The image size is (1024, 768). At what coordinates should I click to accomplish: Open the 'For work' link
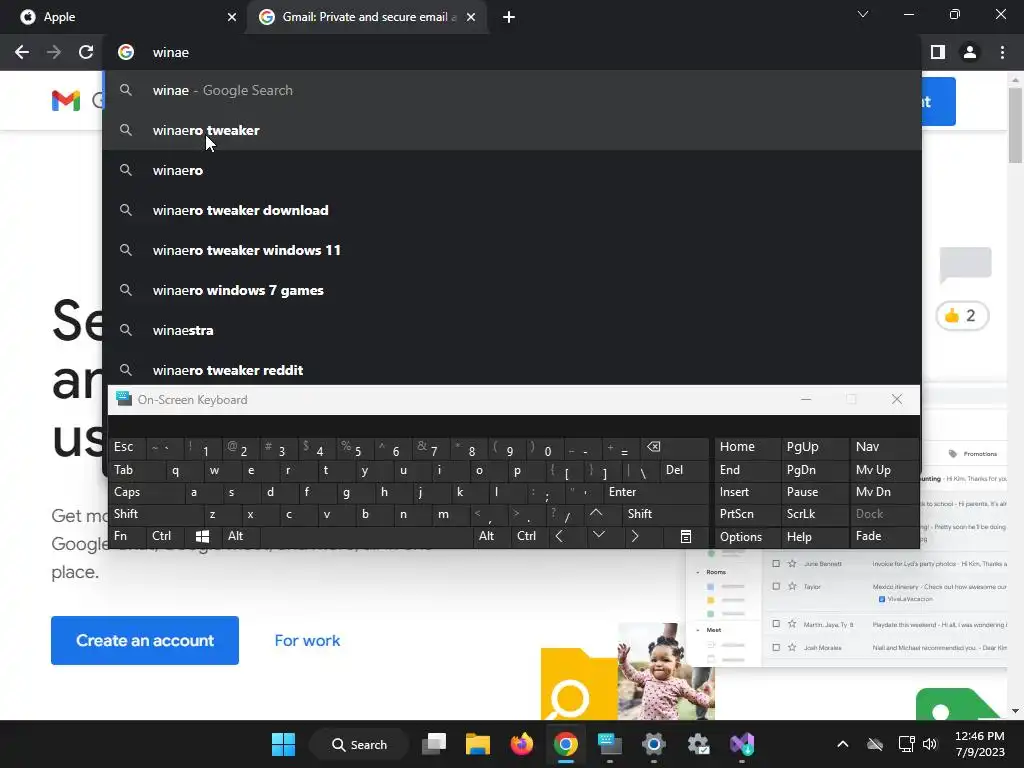(307, 641)
